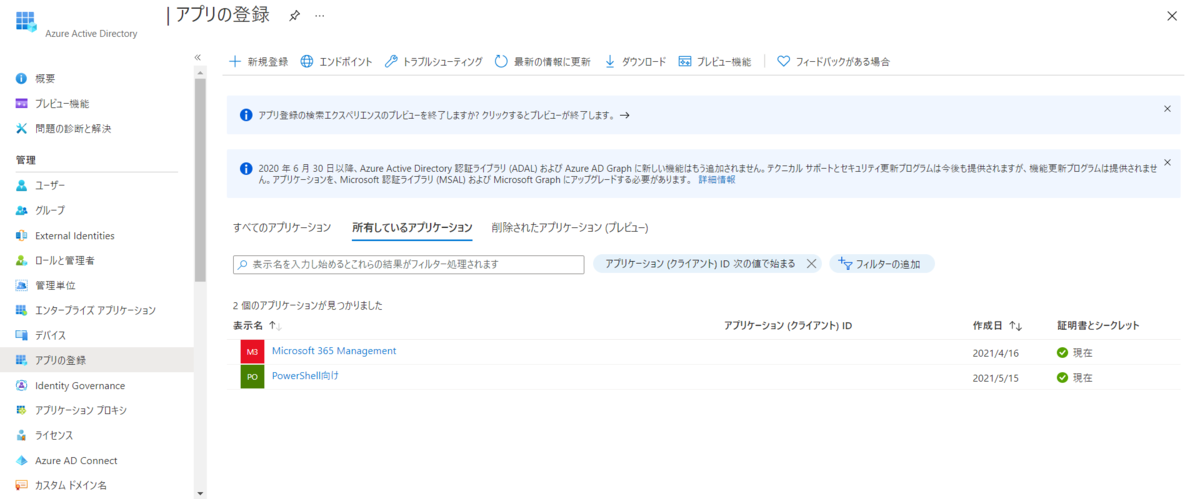Switch to すべてのアプリケーション tab
The height and width of the screenshot is (499, 1200).
[x=281, y=228]
